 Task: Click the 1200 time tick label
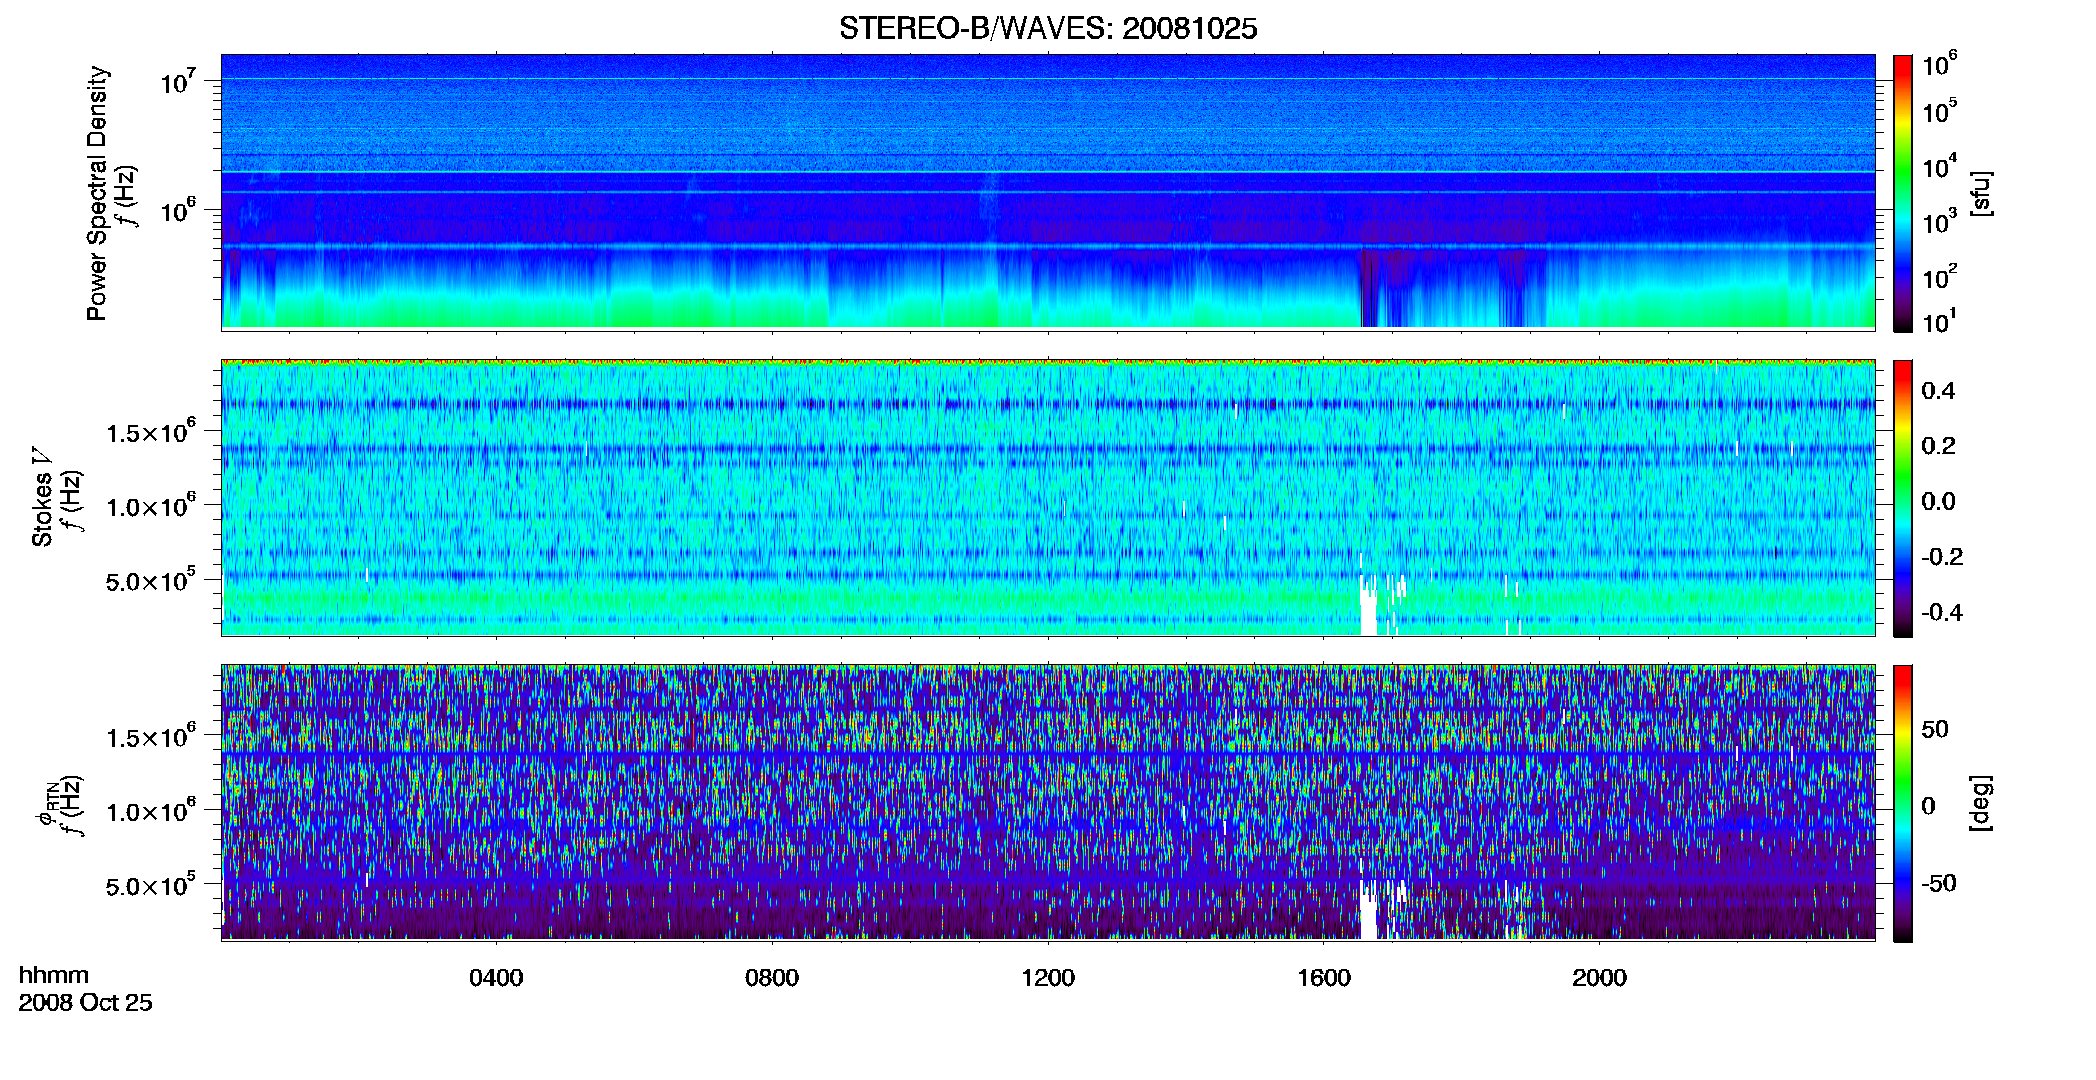pyautogui.click(x=1048, y=978)
